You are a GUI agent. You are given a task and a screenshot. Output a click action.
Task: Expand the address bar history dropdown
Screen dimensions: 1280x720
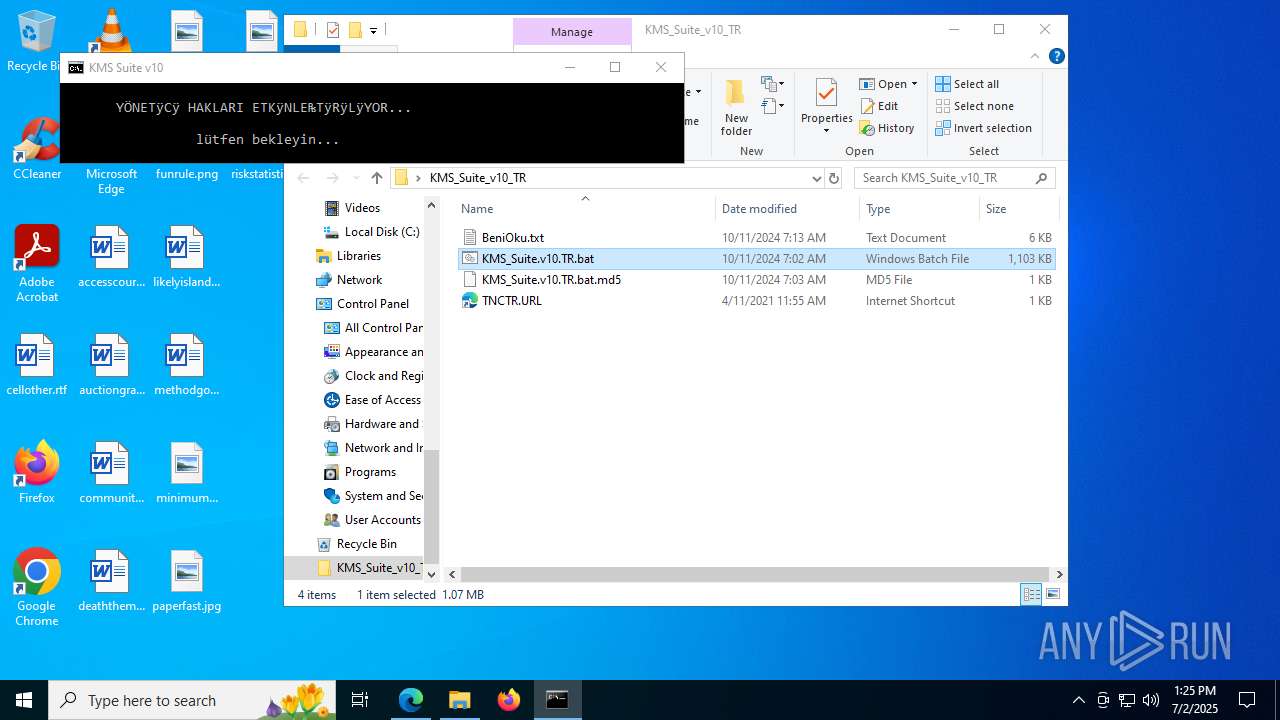816,178
